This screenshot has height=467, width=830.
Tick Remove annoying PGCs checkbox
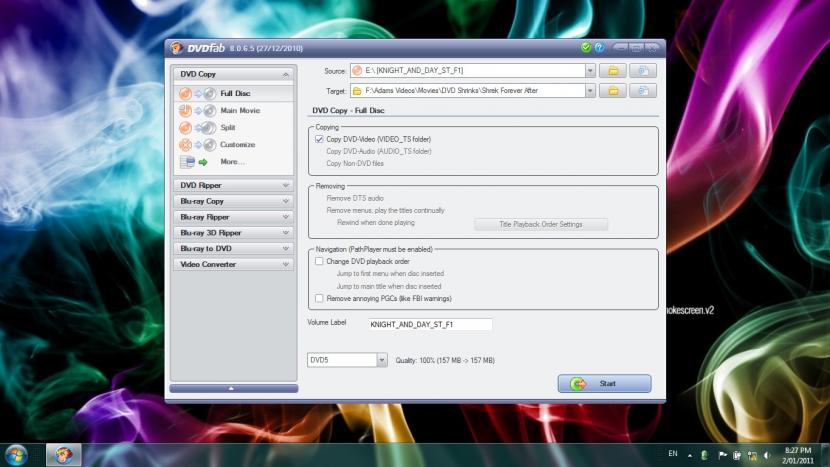coord(319,298)
